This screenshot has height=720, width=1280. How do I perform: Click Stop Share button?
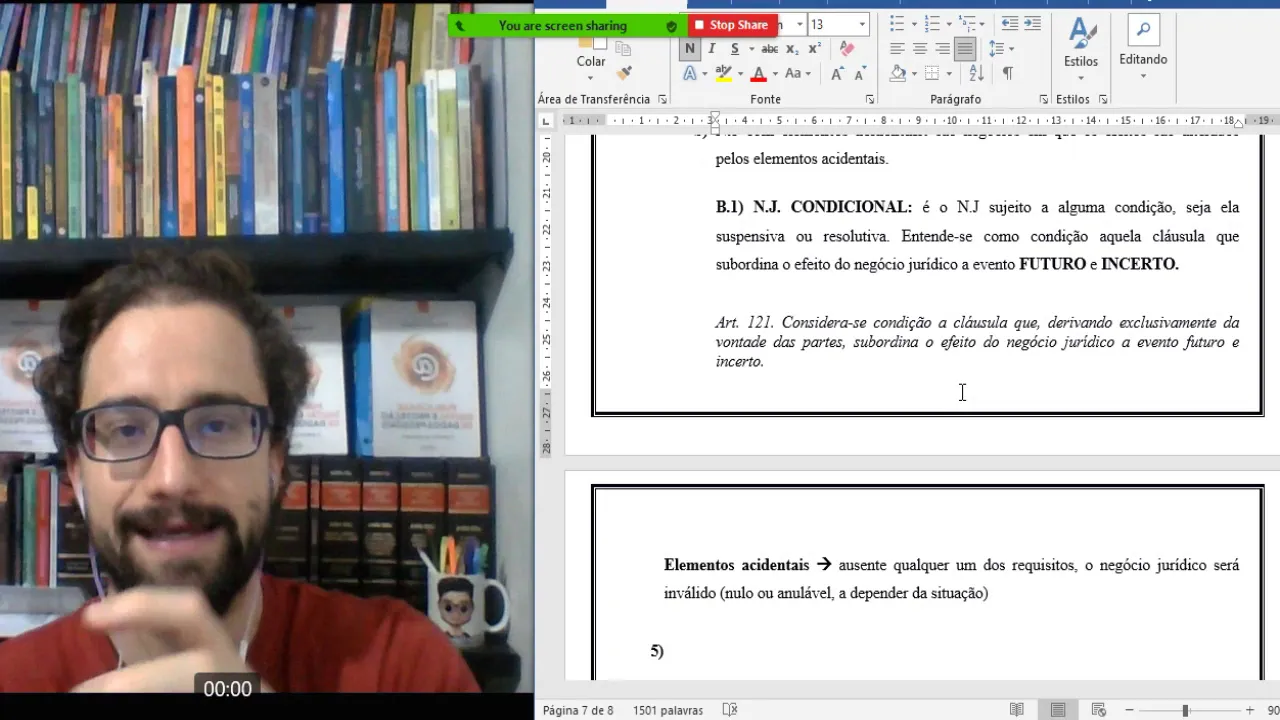[732, 25]
